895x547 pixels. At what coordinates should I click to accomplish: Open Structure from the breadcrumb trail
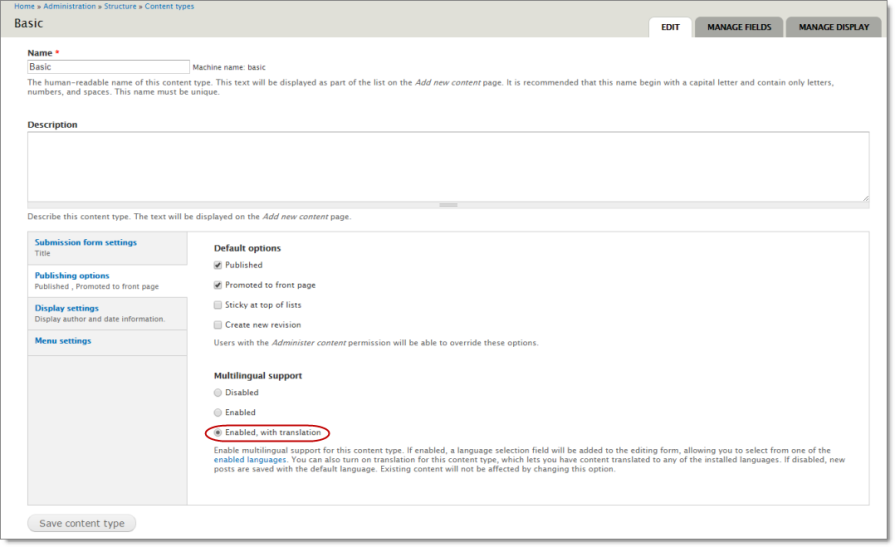120,6
